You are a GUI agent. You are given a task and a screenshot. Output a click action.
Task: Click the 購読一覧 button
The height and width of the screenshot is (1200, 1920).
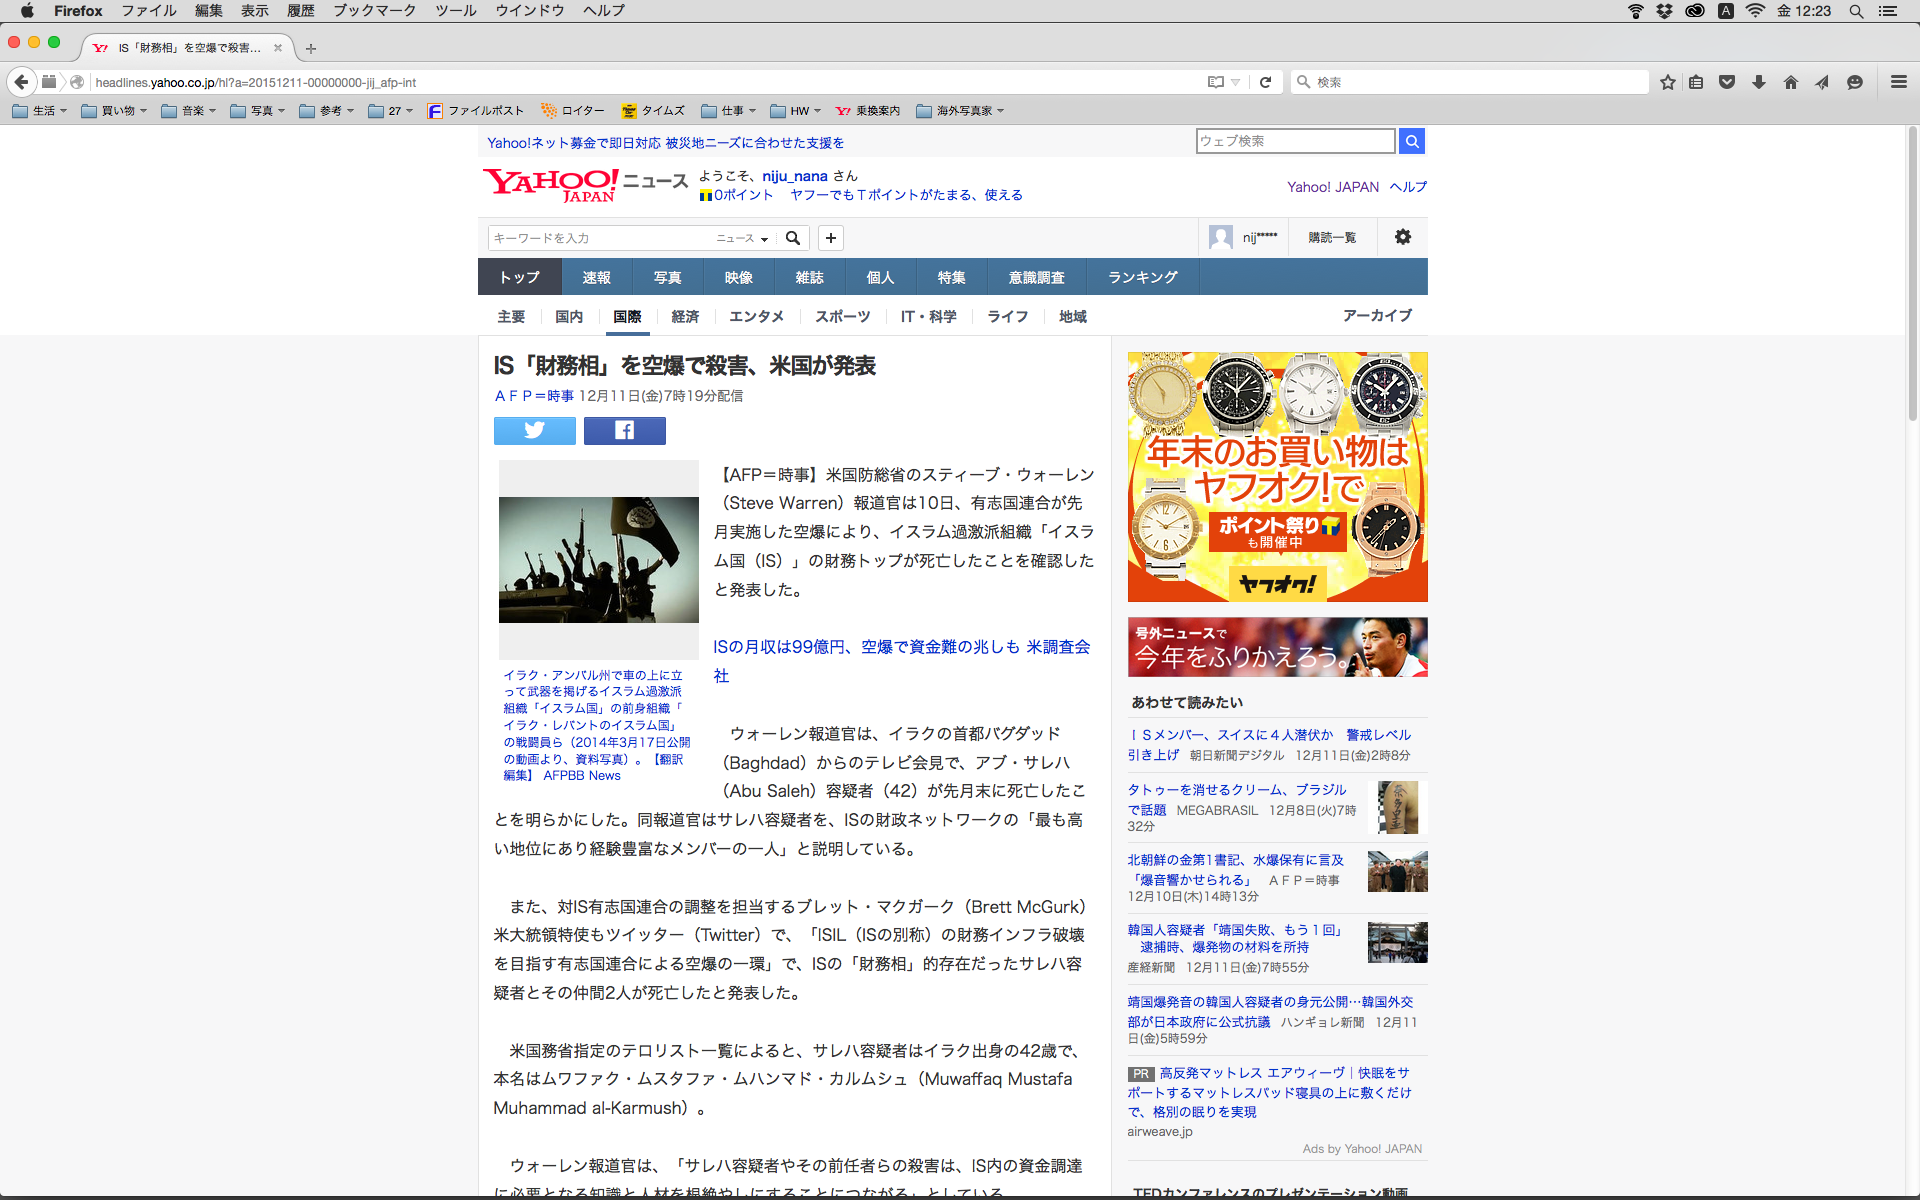click(1332, 237)
